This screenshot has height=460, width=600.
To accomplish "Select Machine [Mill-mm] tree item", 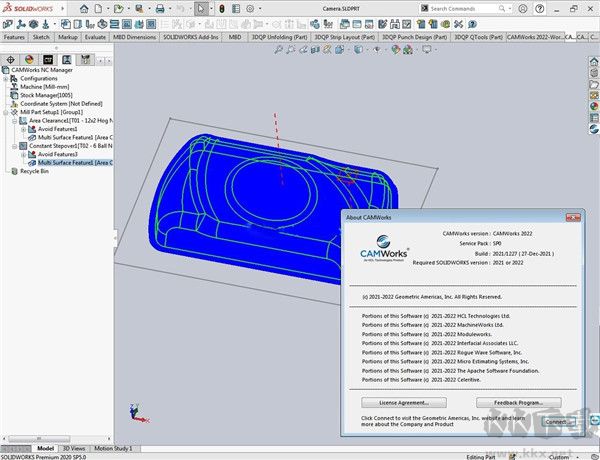I will pos(44,87).
